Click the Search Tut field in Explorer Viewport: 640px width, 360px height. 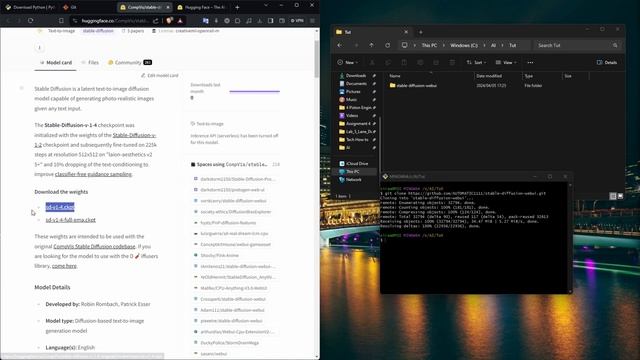(x=578, y=45)
